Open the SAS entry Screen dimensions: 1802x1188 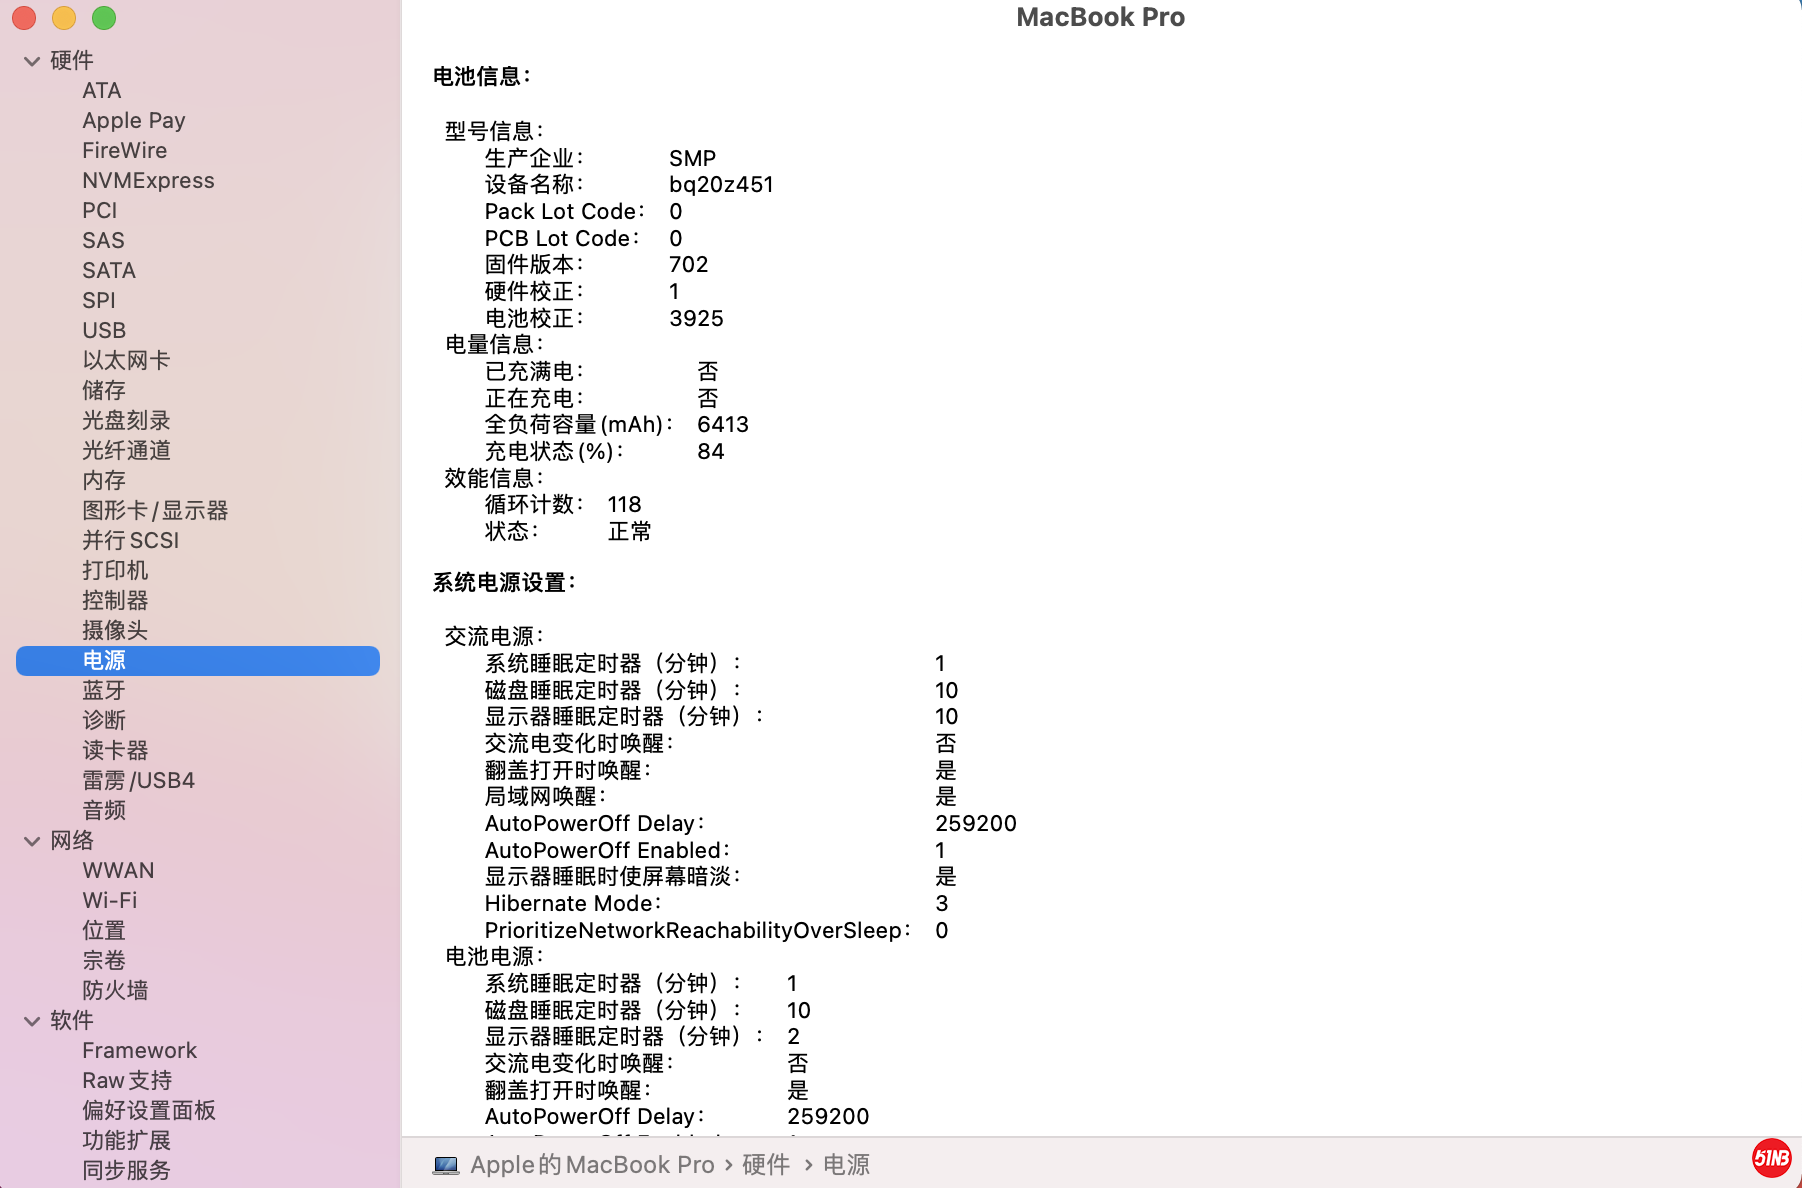(x=103, y=241)
